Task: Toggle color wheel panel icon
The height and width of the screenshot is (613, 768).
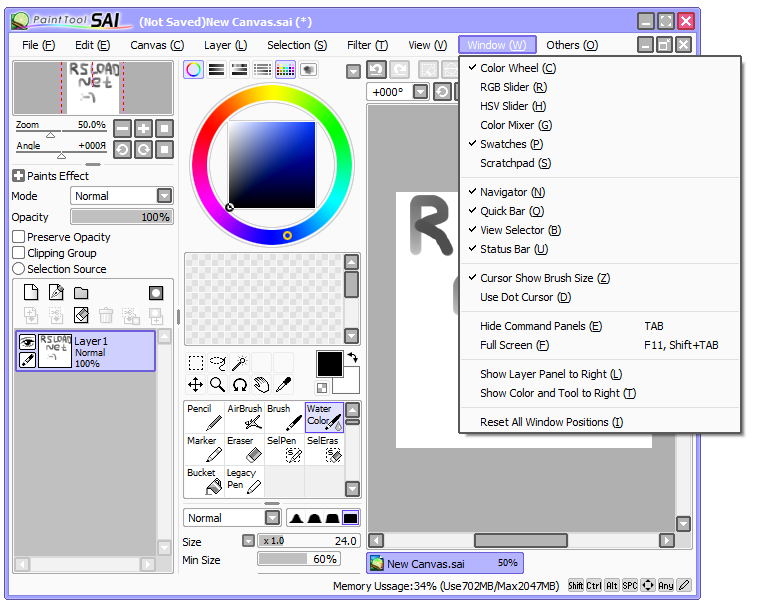Action: [x=193, y=70]
